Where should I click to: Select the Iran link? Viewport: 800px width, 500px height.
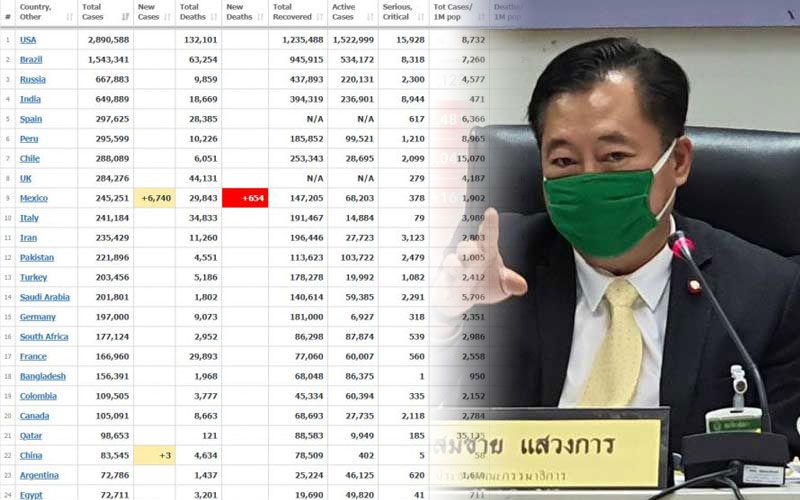point(29,238)
